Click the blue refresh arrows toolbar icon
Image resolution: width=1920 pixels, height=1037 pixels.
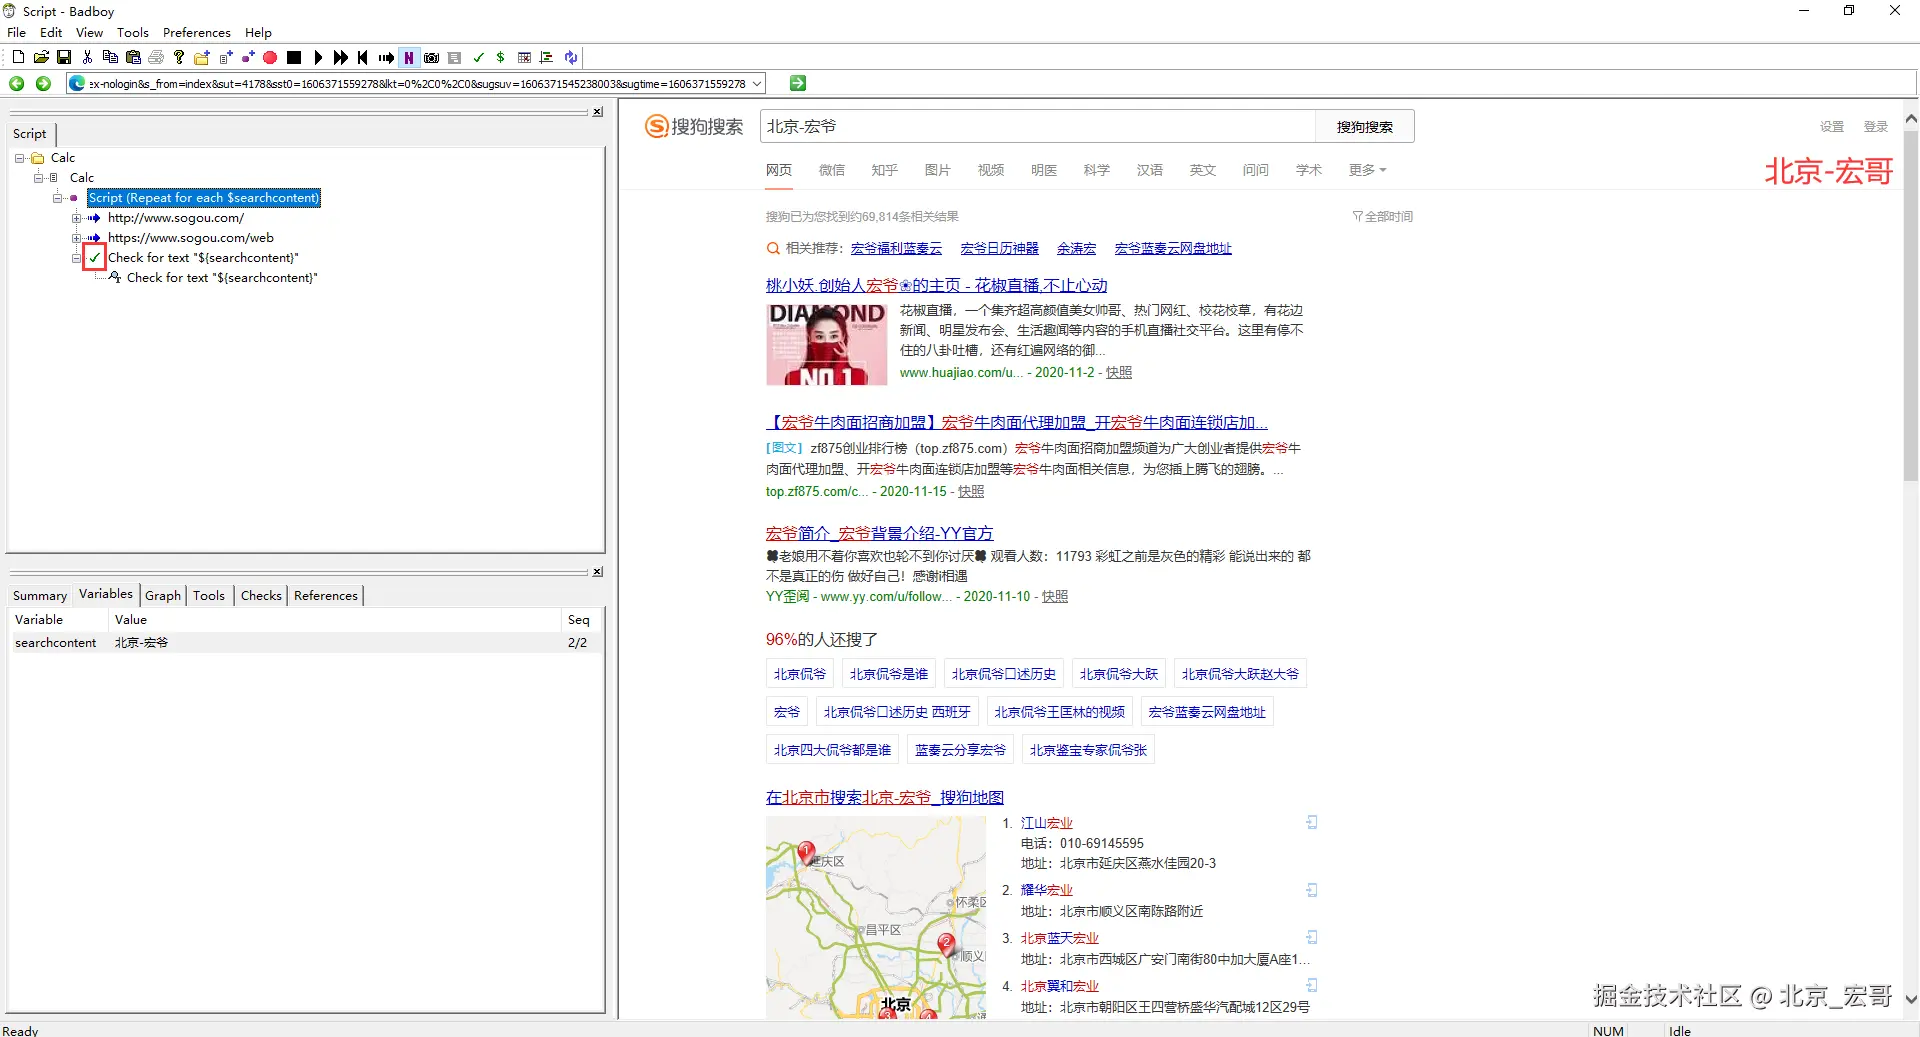coord(570,58)
